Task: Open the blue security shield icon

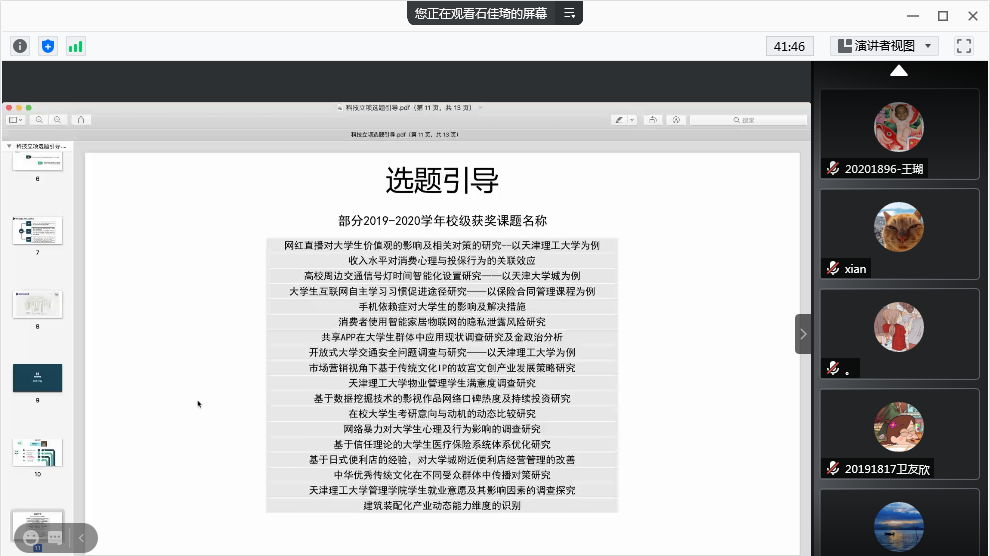Action: coord(48,46)
